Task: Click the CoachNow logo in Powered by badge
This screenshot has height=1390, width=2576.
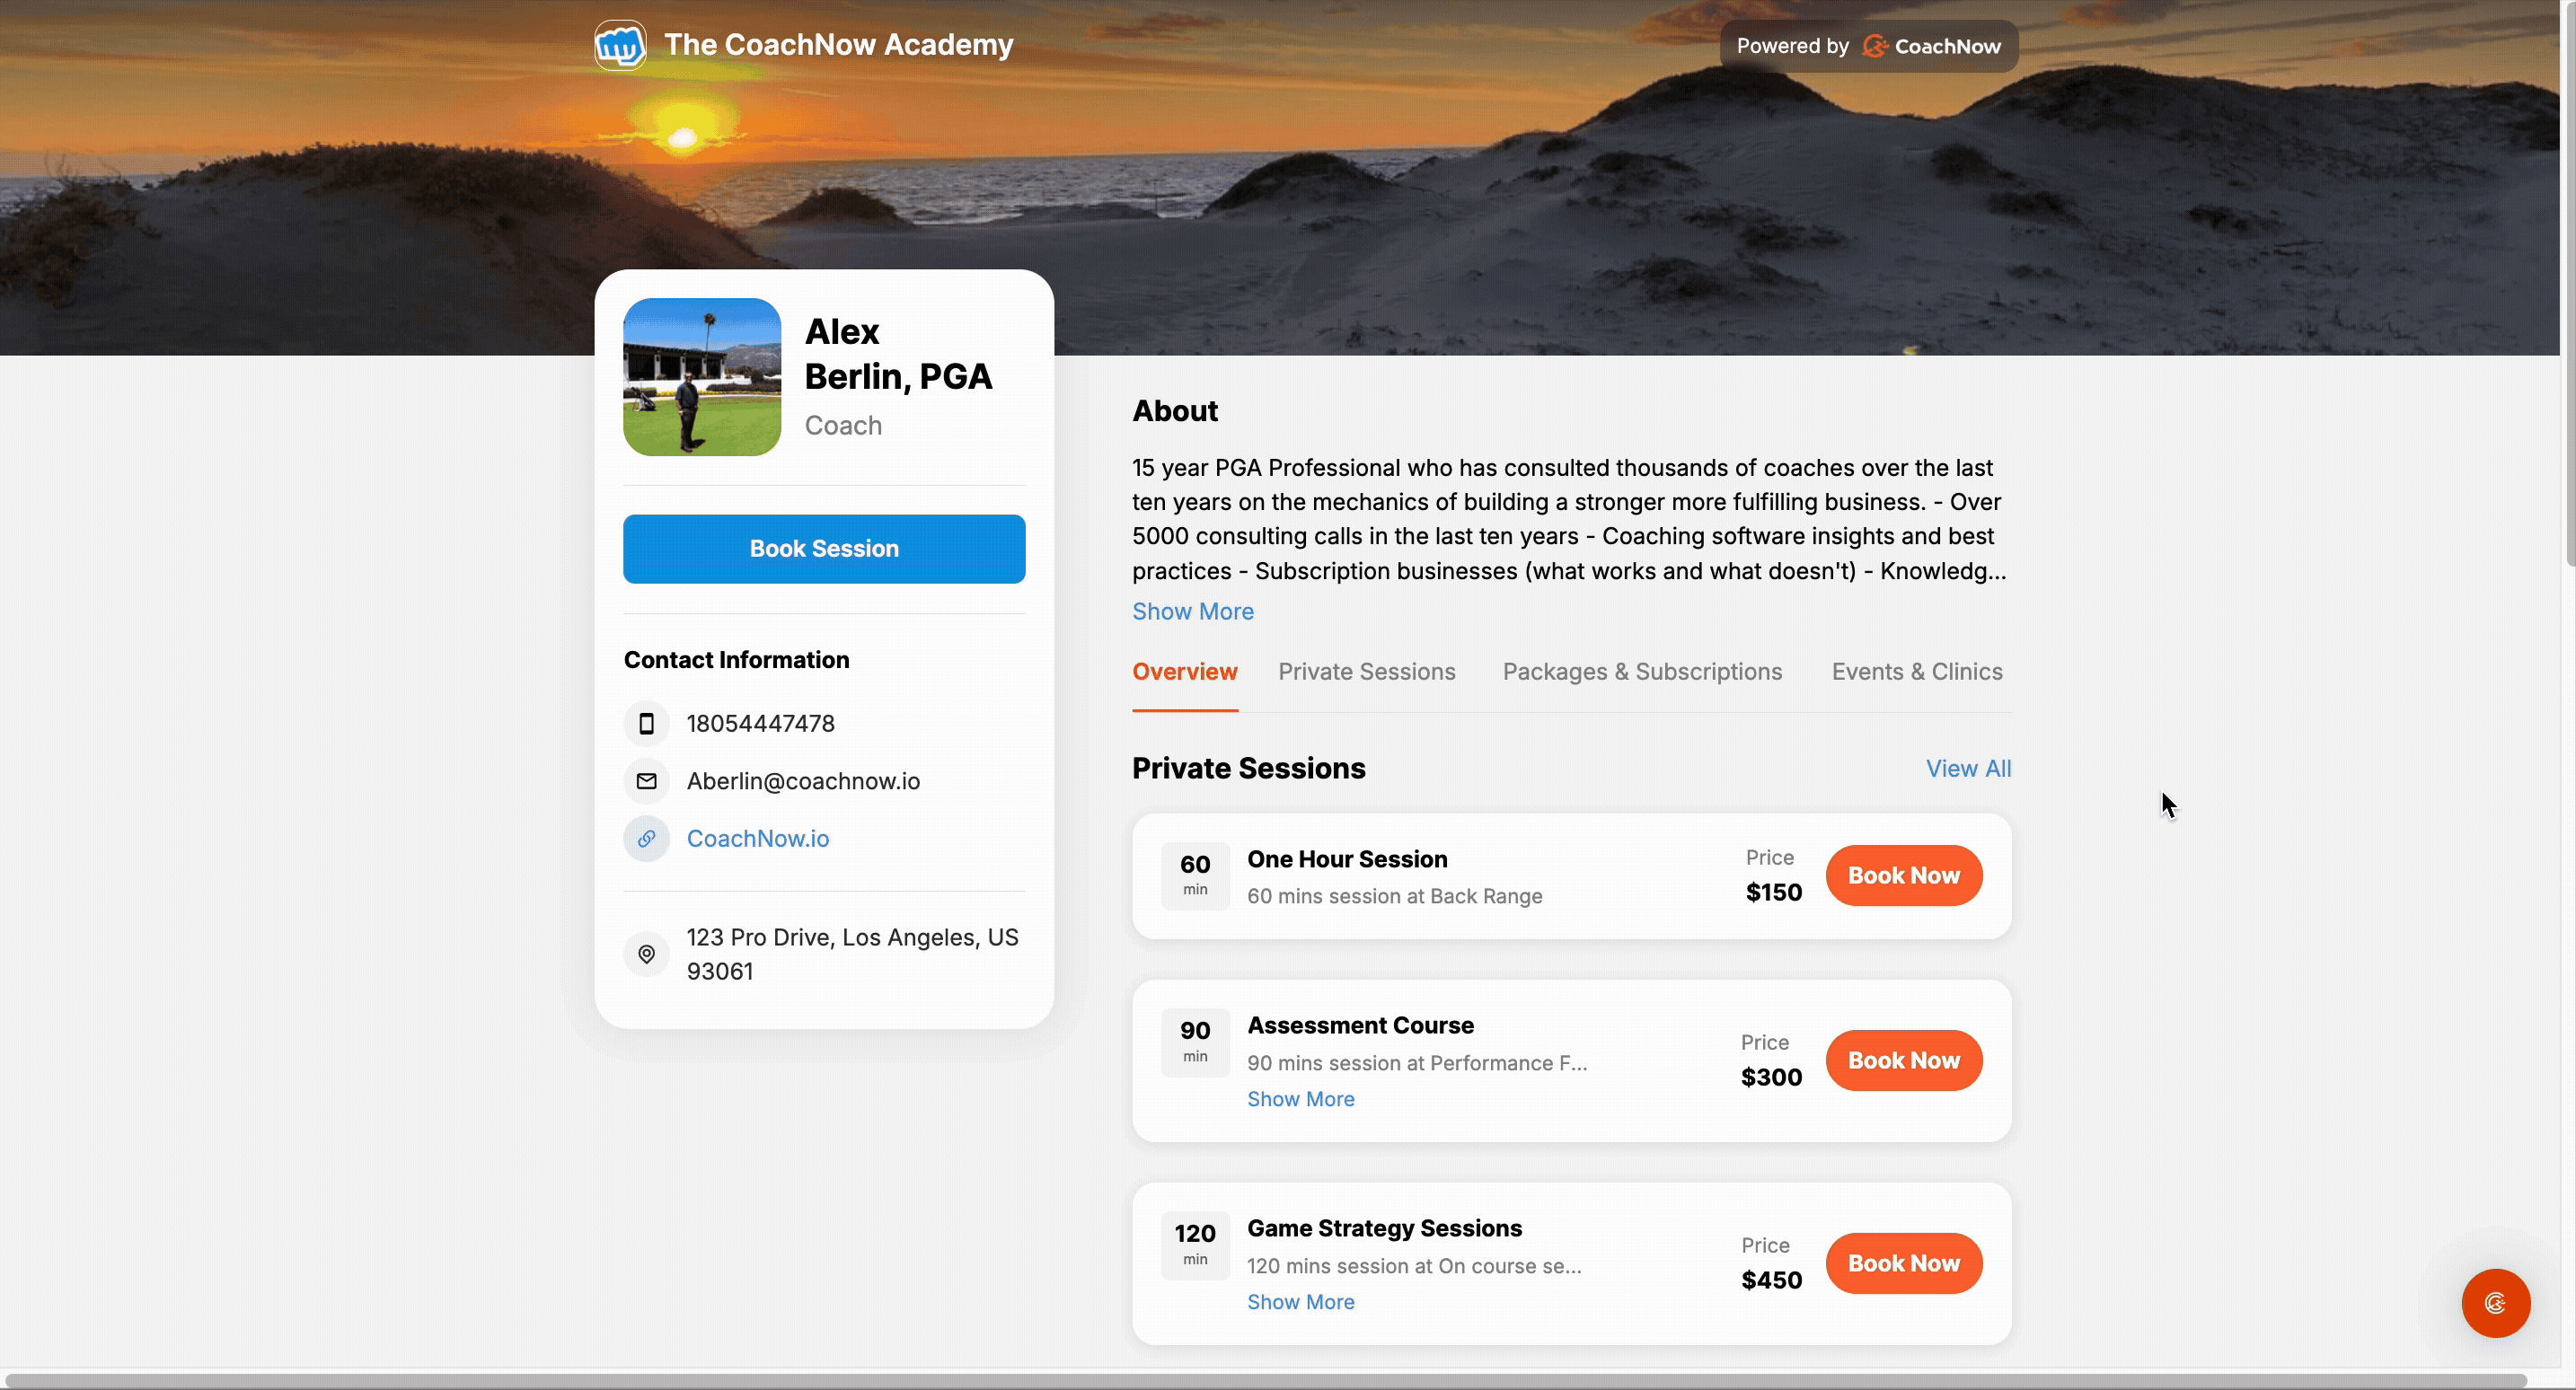Action: point(1931,46)
